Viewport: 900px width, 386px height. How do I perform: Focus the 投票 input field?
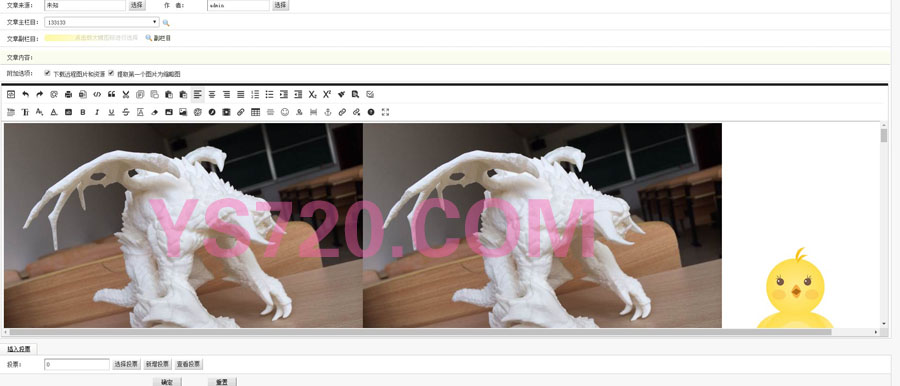pos(77,364)
